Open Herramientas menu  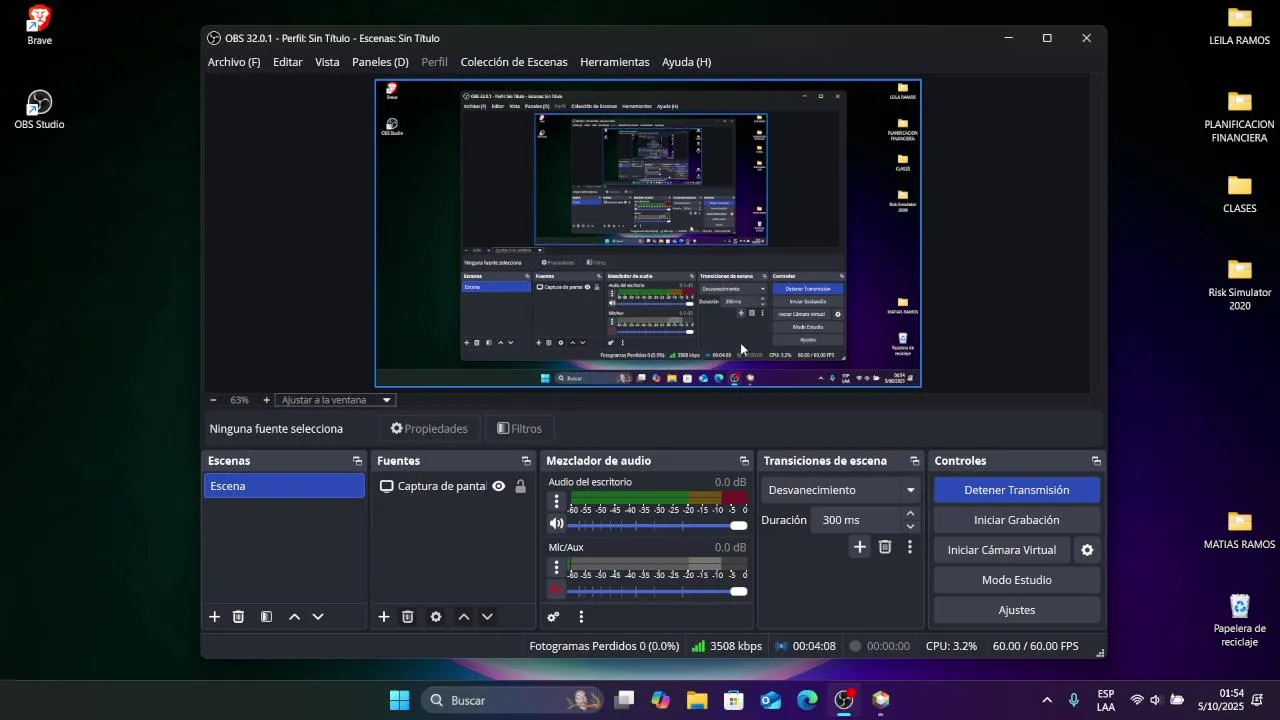pos(615,62)
